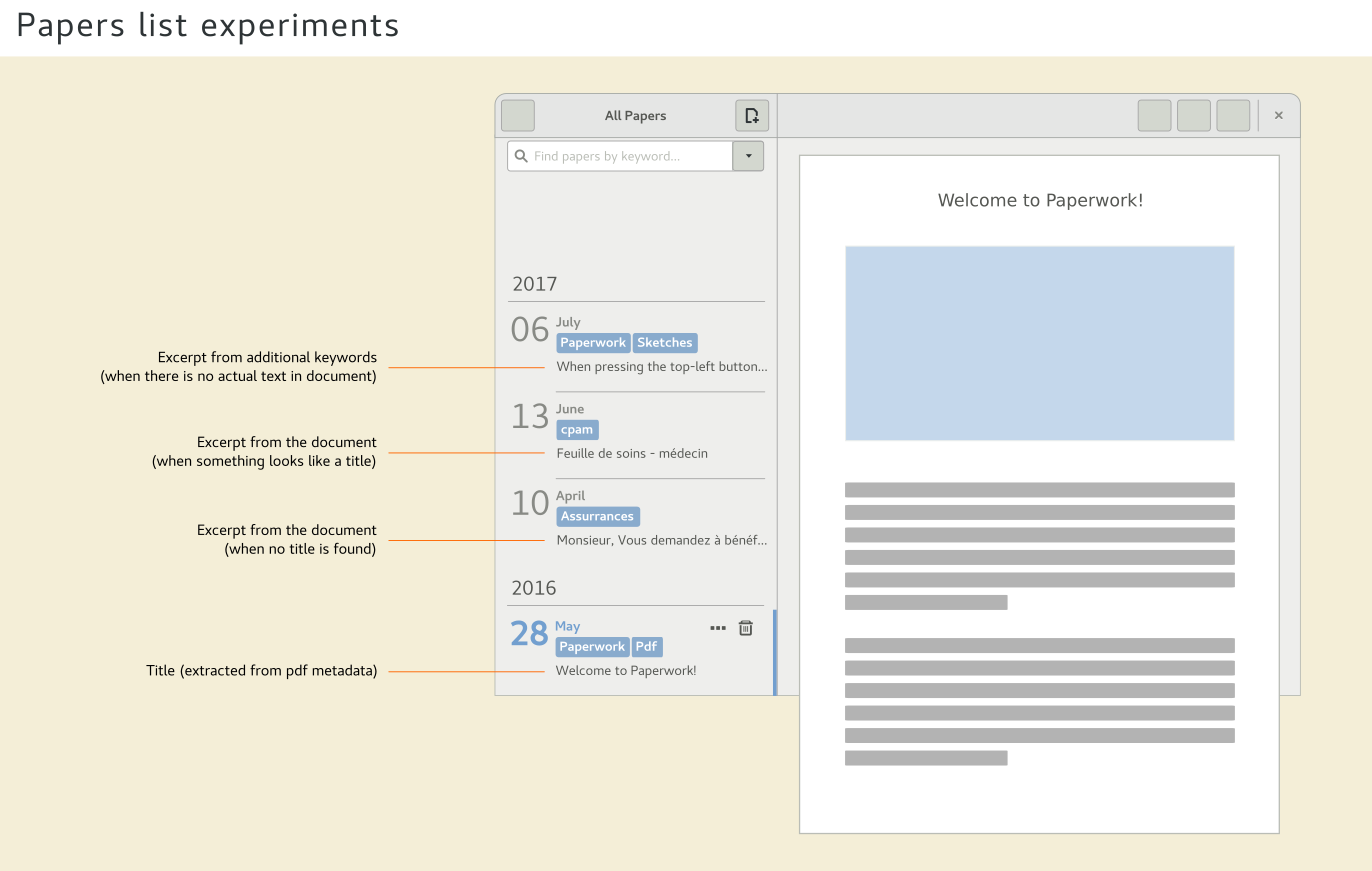The image size is (1372, 871).
Task: Click the large 06 date number
Action: [530, 329]
